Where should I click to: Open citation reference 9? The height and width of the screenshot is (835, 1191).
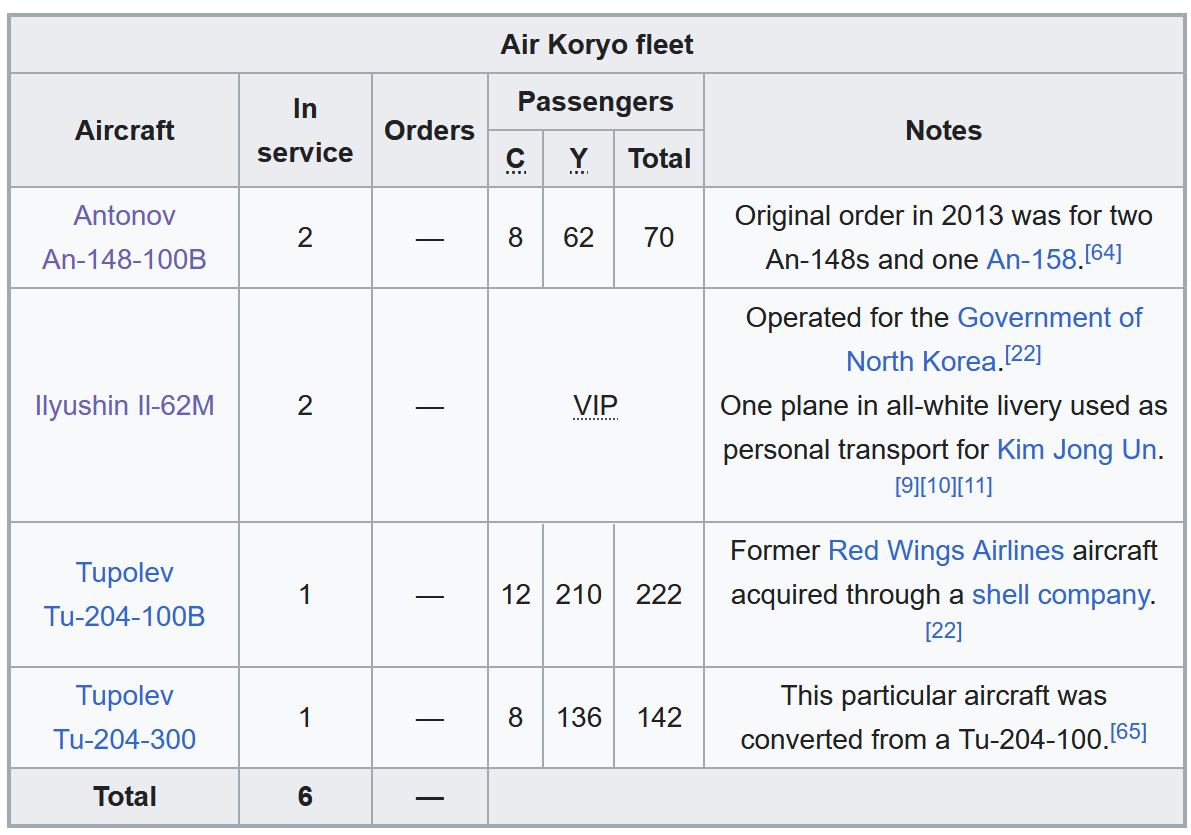coord(907,486)
